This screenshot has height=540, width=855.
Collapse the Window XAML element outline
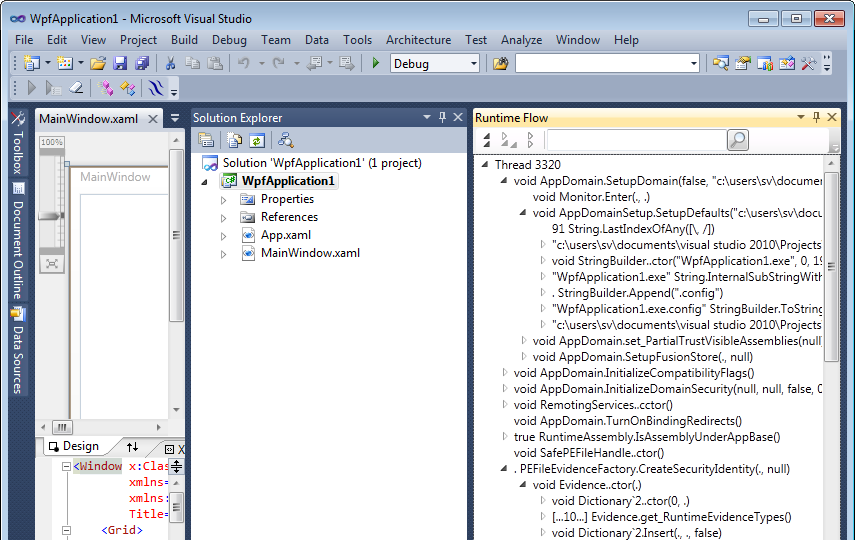[67, 466]
